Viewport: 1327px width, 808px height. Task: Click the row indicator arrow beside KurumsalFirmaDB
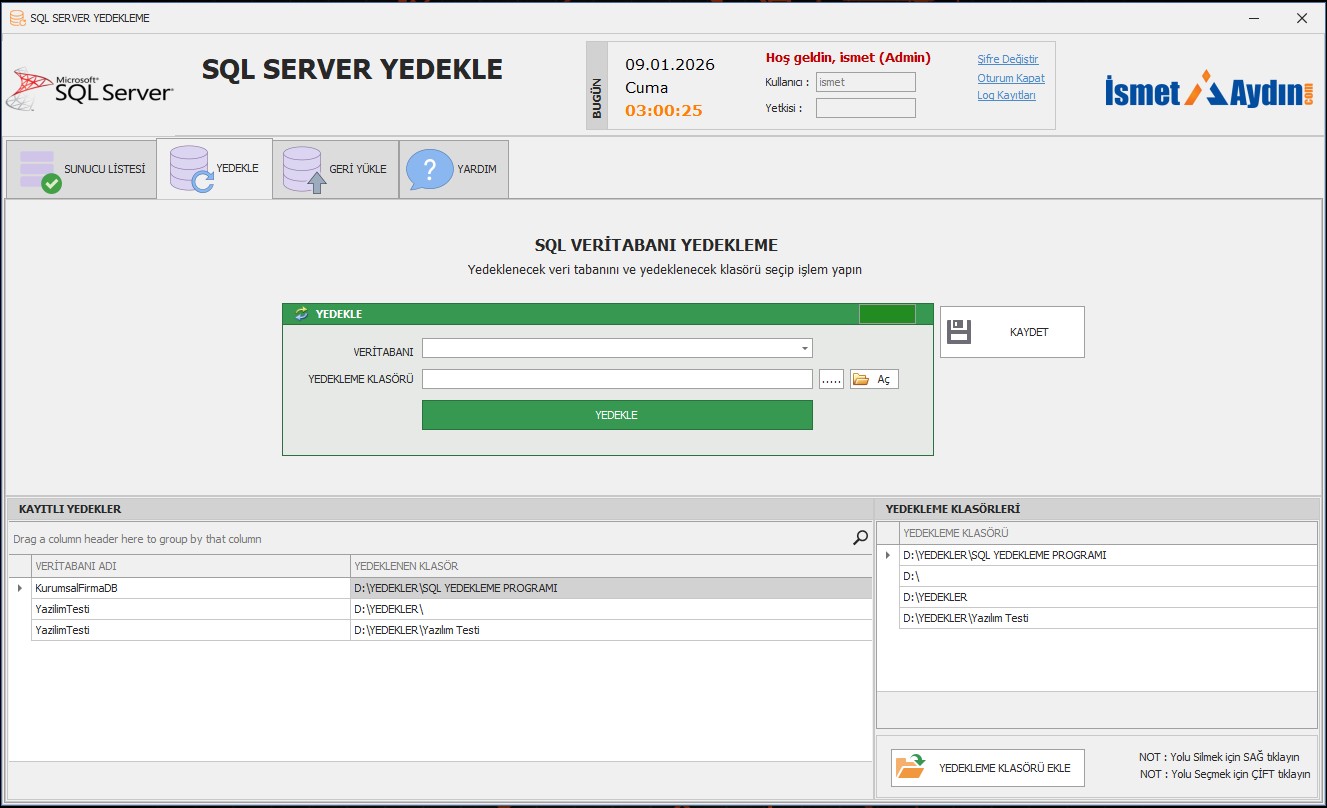coord(20,588)
